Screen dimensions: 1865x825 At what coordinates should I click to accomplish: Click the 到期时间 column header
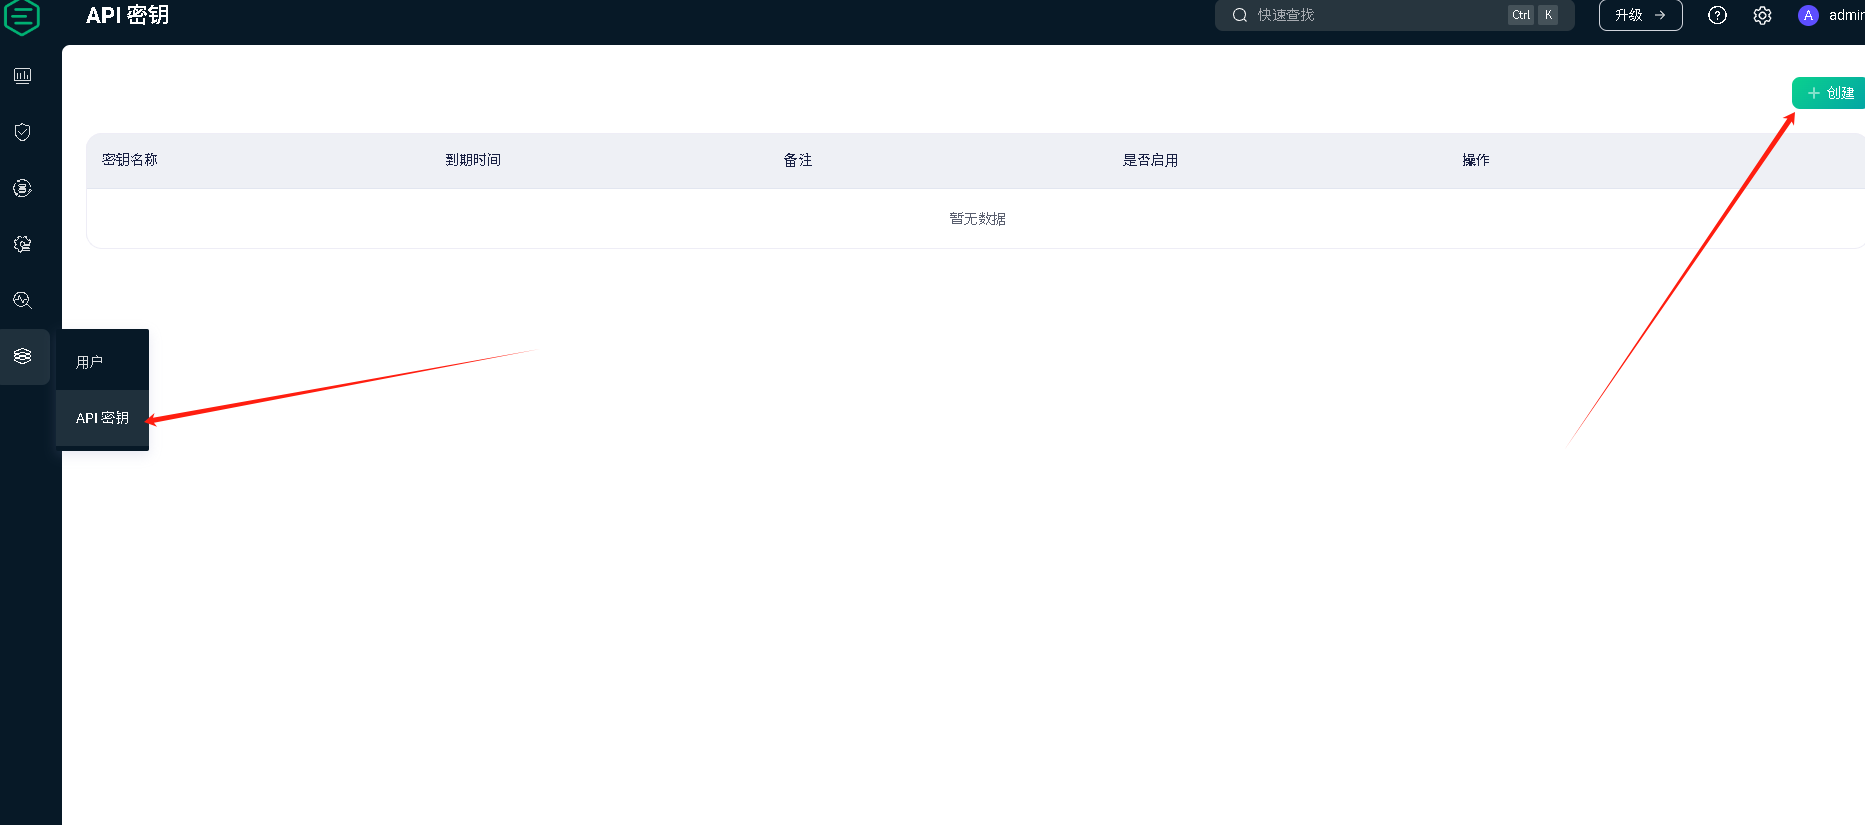[x=473, y=160]
